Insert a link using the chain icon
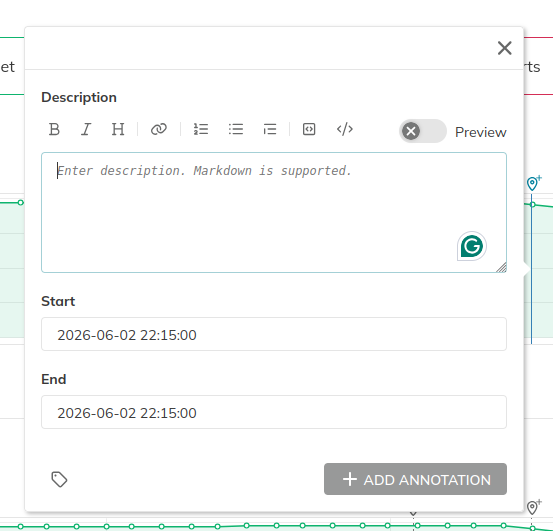The image size is (553, 531). point(159,129)
